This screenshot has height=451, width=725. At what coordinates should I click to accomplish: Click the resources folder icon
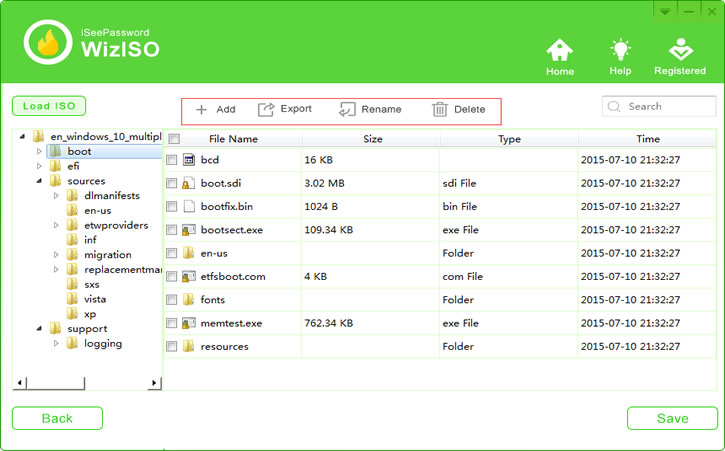189,346
